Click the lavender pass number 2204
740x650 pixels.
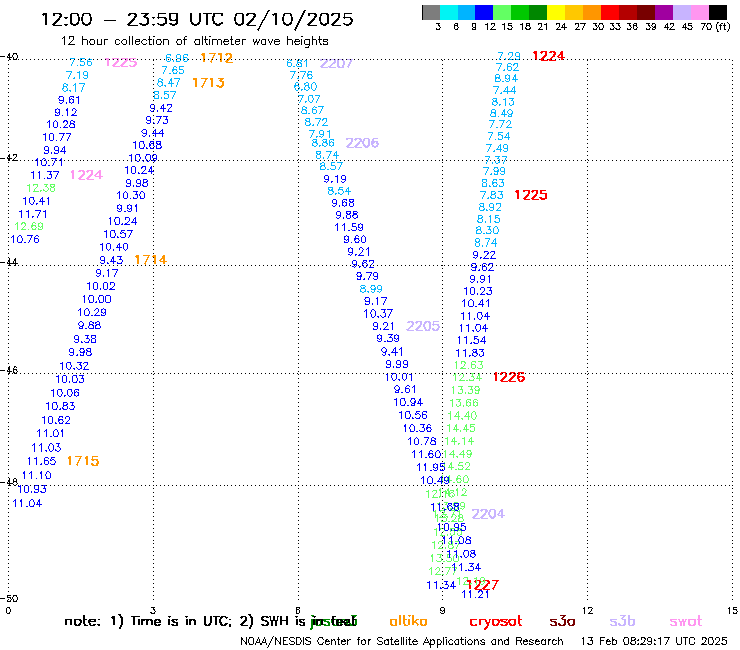tap(488, 514)
